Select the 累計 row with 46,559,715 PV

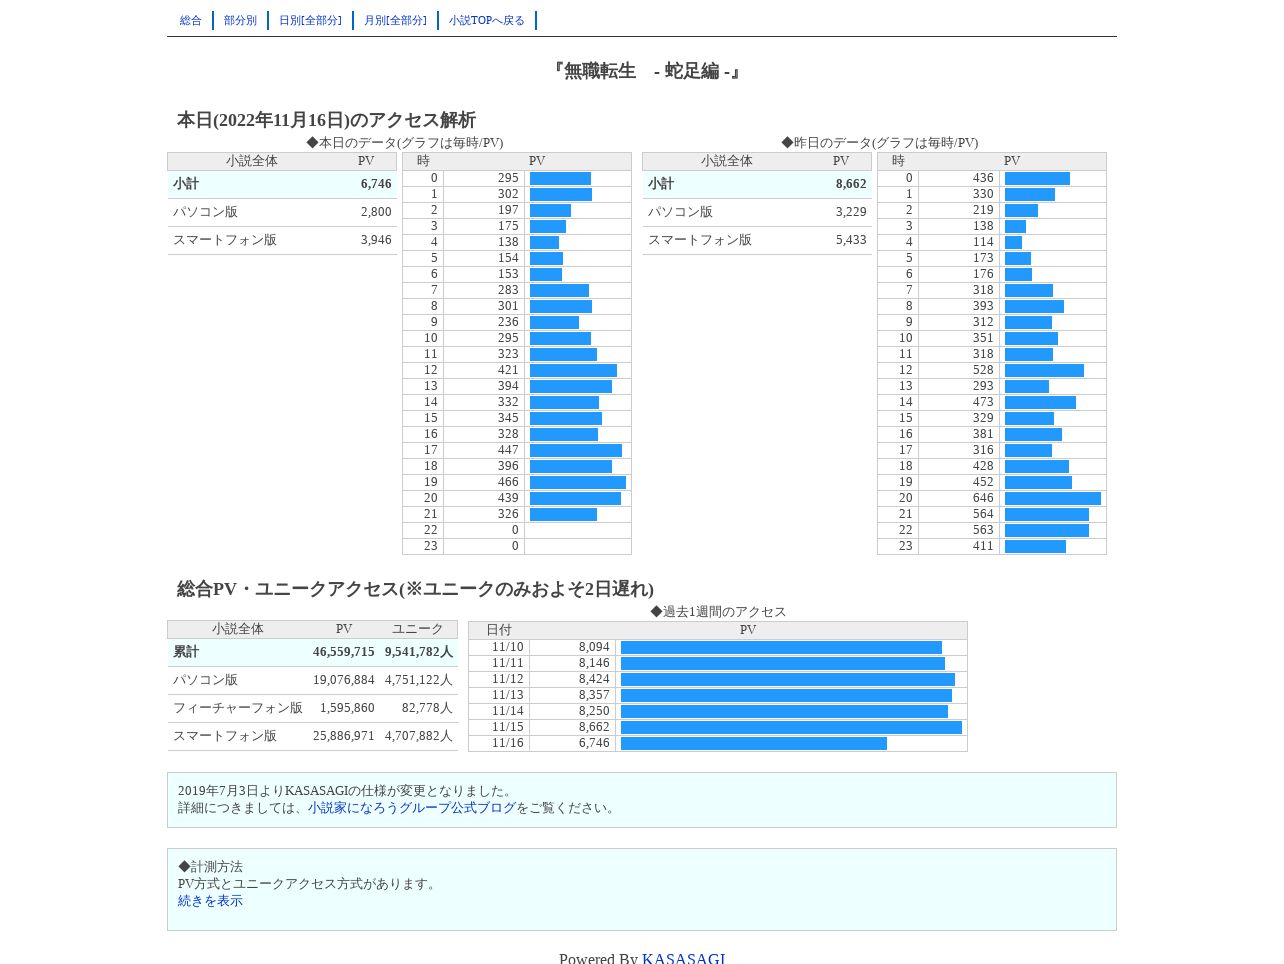tap(313, 652)
